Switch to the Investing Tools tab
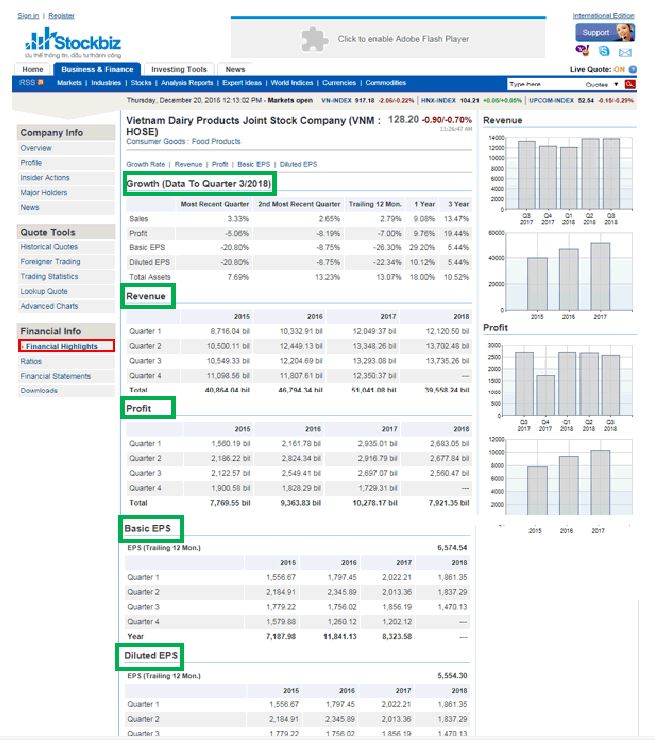655x740 pixels. pos(179,69)
